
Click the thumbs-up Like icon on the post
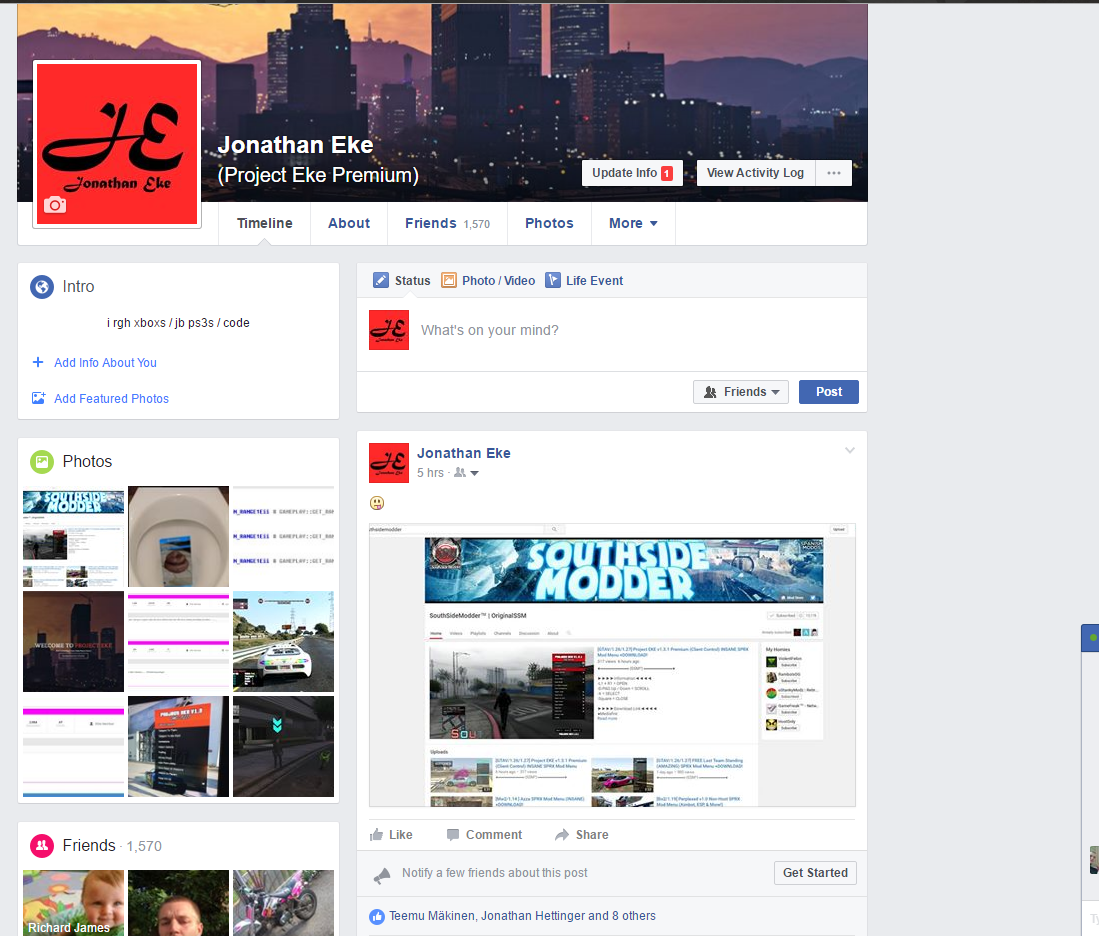tap(376, 834)
